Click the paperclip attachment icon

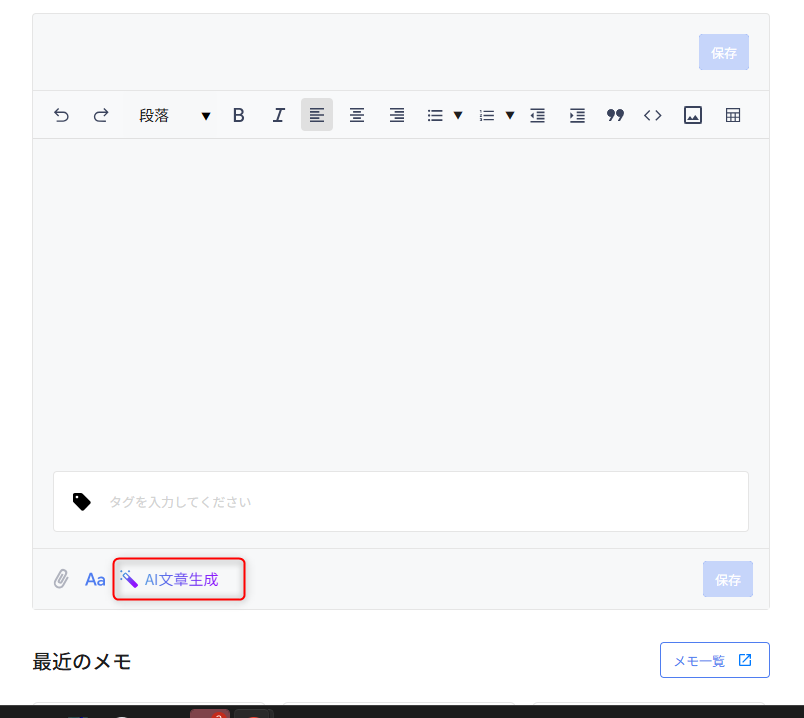[61, 579]
